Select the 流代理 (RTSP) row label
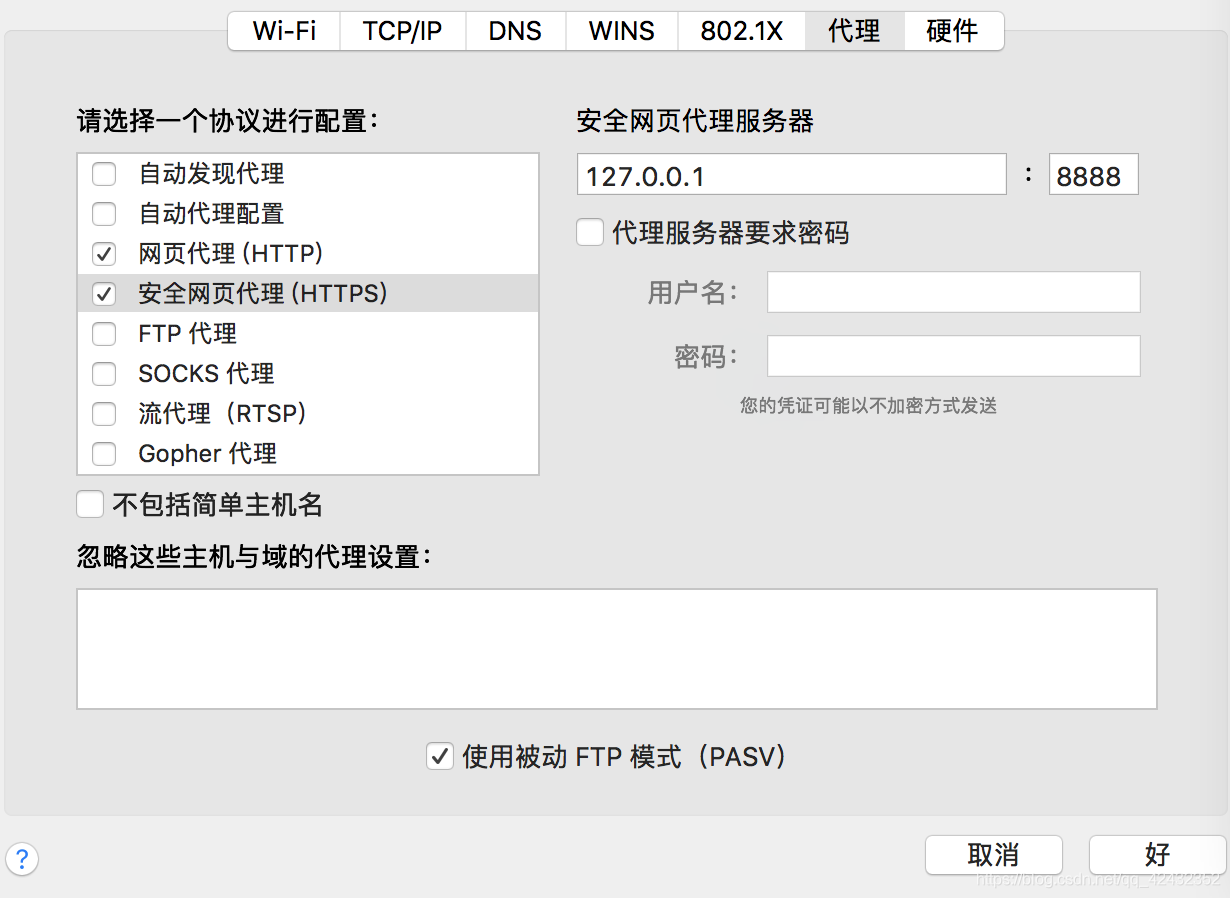The width and height of the screenshot is (1230, 898). pyautogui.click(x=222, y=414)
